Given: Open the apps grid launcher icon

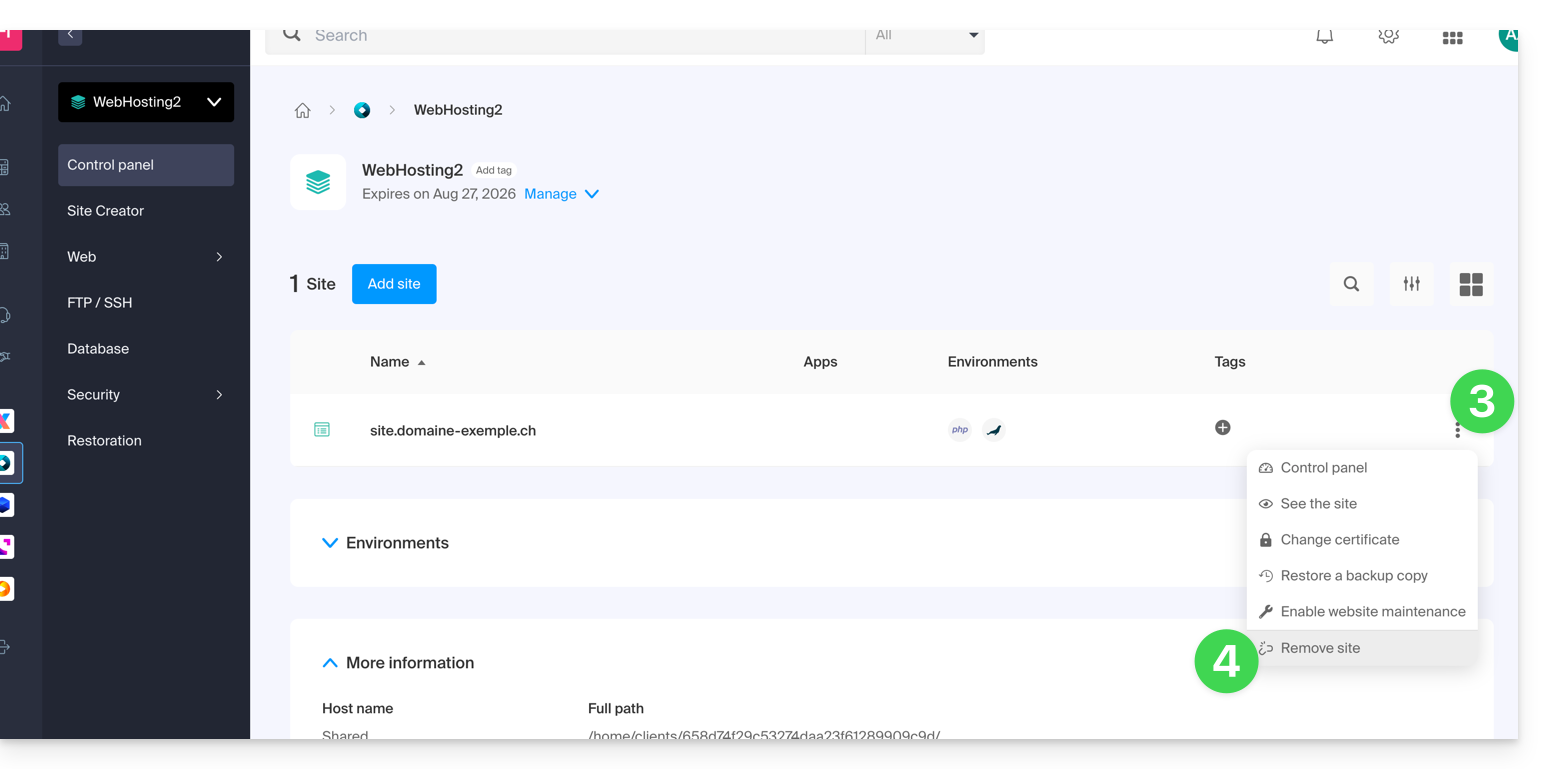Looking at the screenshot, I should (x=1452, y=38).
